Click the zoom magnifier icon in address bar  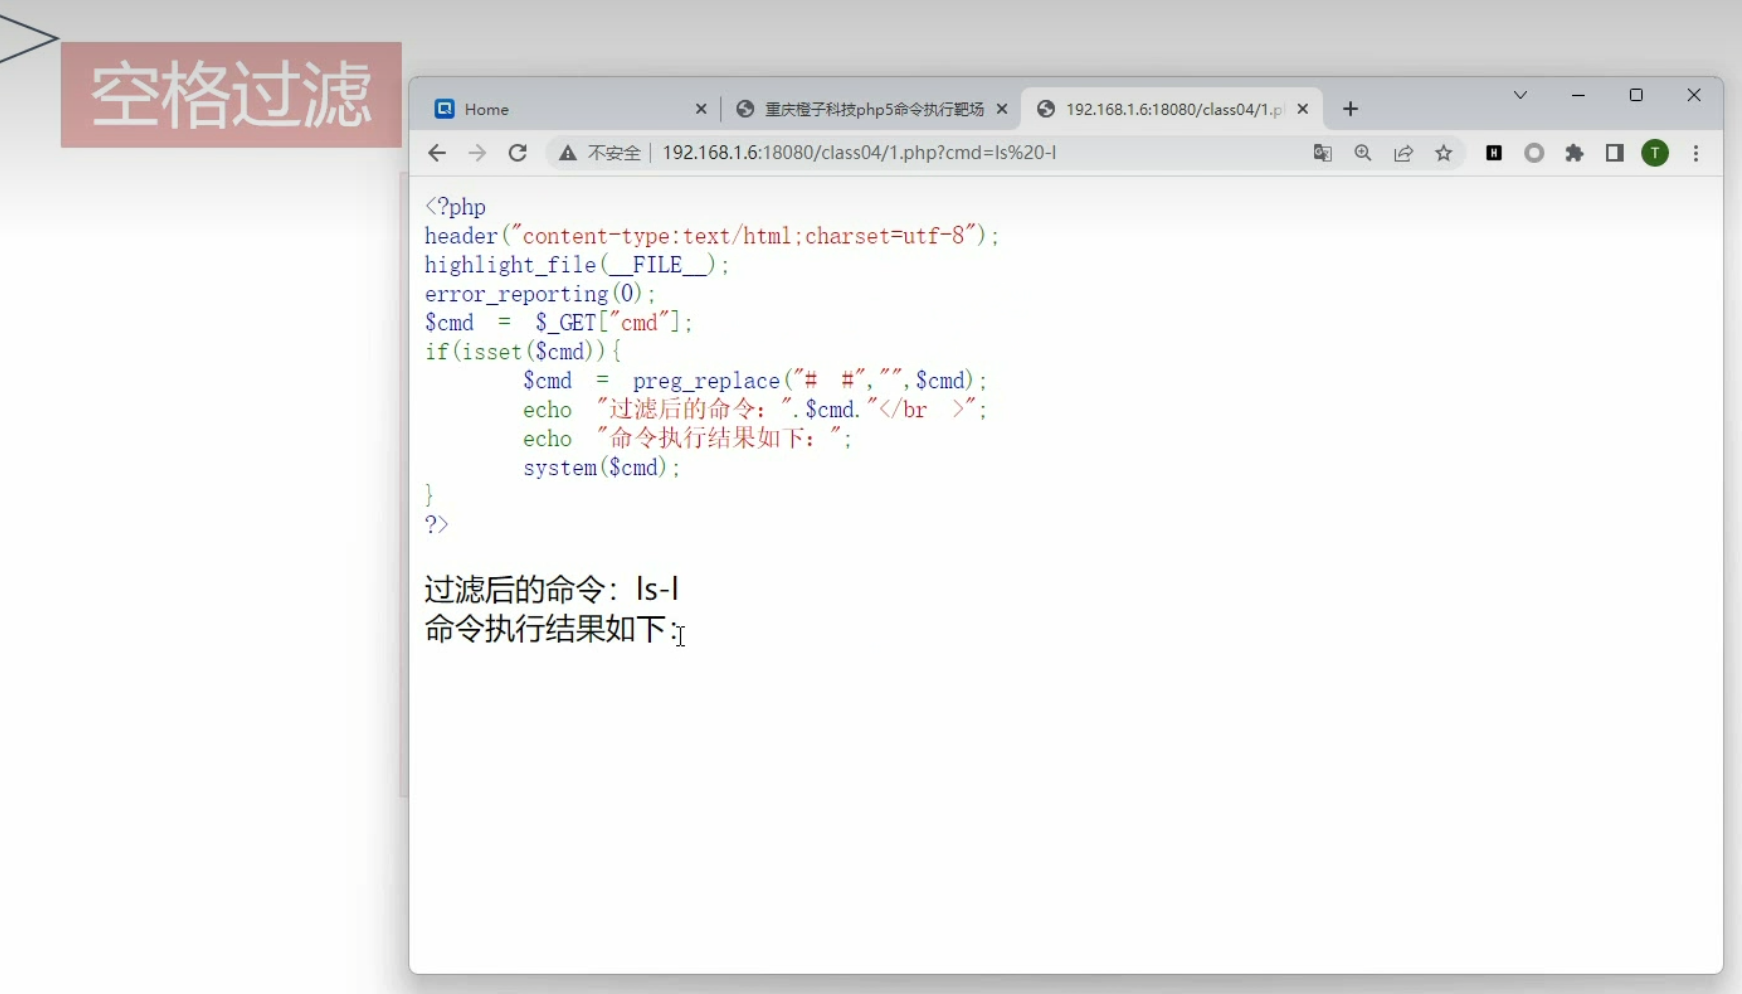(1363, 153)
